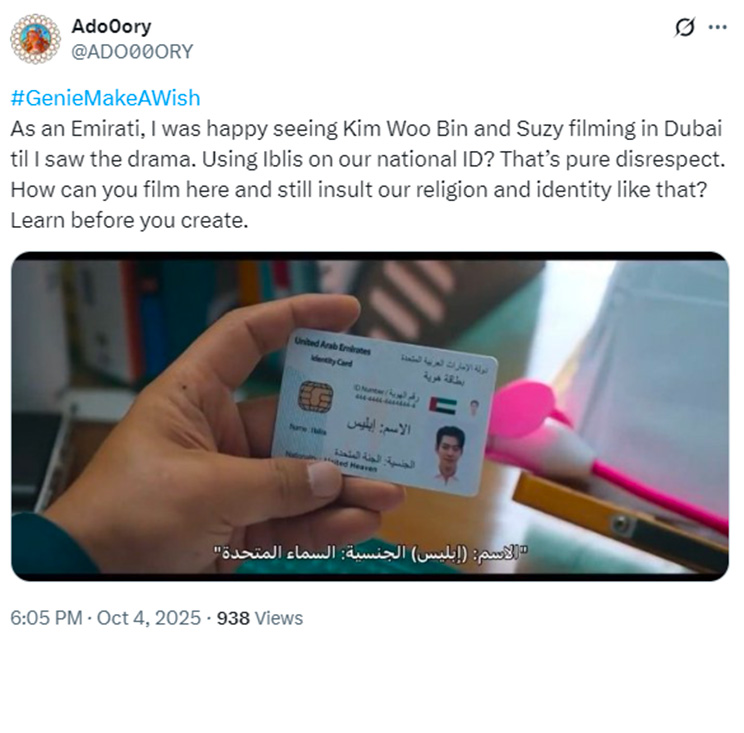Image resolution: width=744 pixels, height=733 pixels.
Task: Click the 6:05 PM timestamp
Action: click(46, 618)
